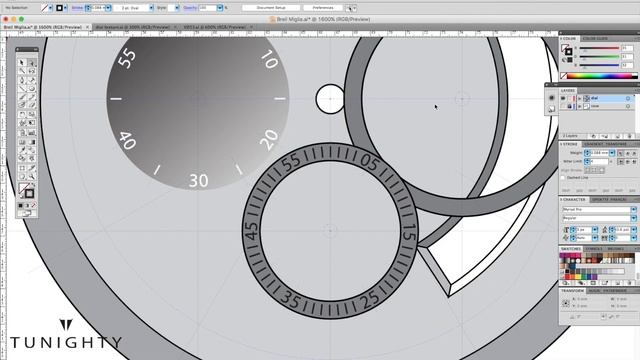Open Swatch Libraries menu icon
Image resolution: width=640 pixels, height=360 pixels.
click(565, 283)
